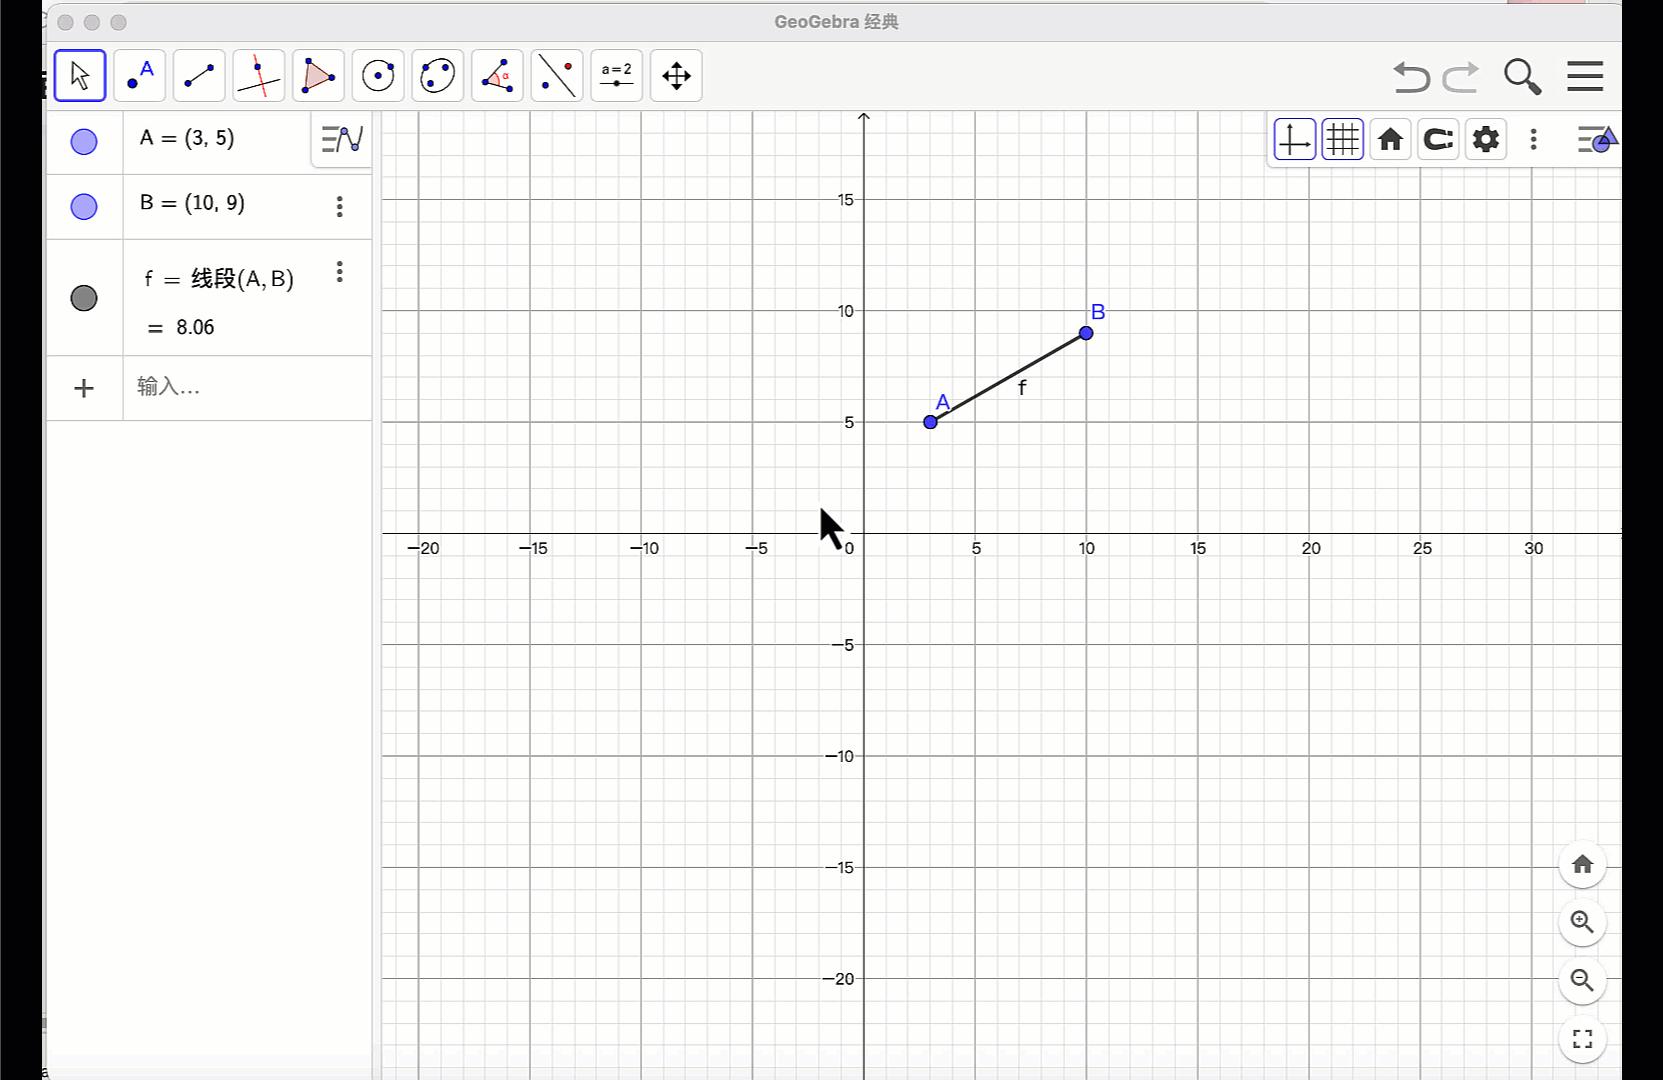Select the Segment tool
Screen dimensions: 1663x1080
click(x=199, y=75)
